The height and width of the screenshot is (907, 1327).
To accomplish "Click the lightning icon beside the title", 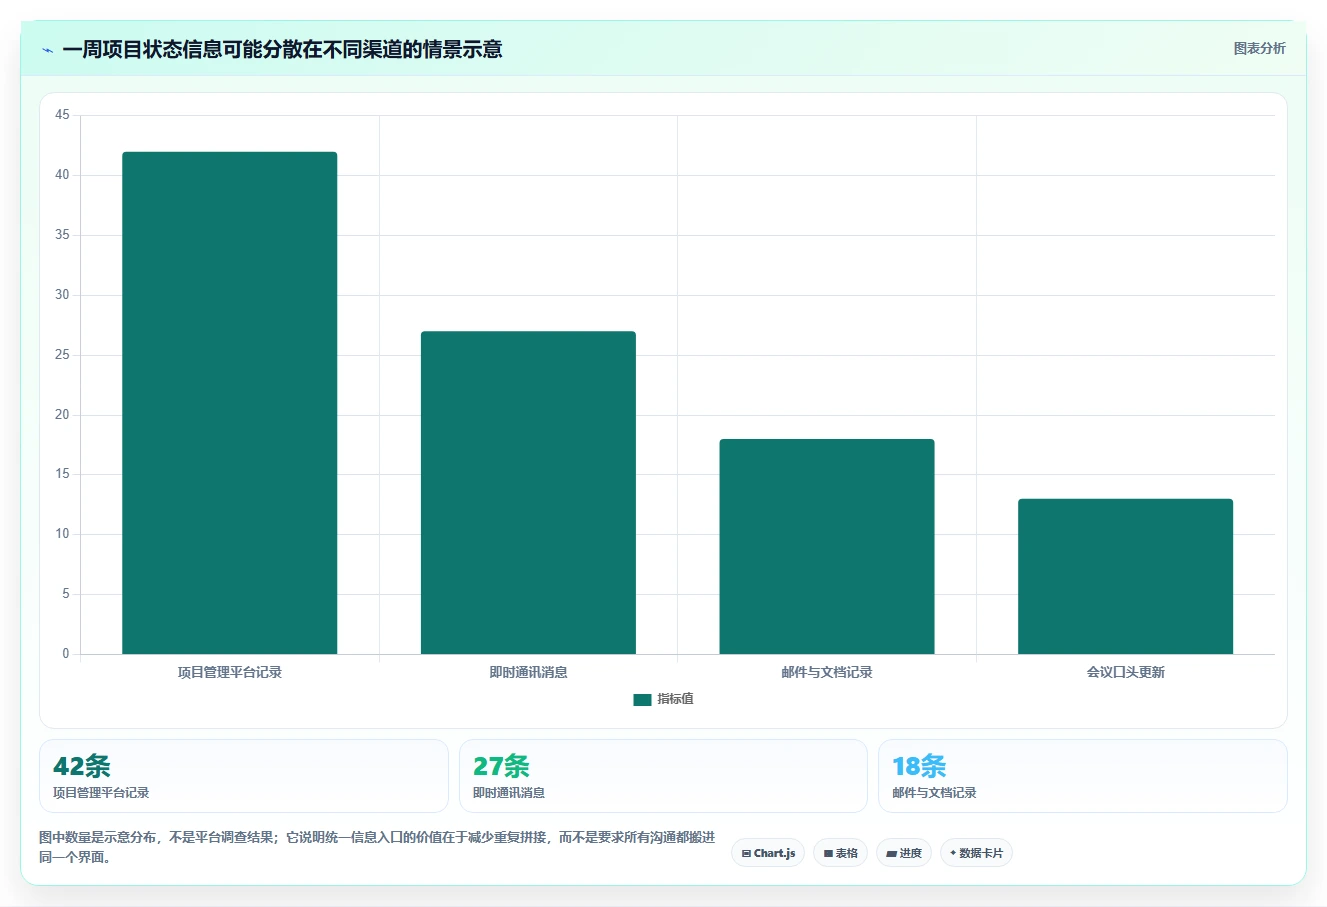I will click(47, 50).
